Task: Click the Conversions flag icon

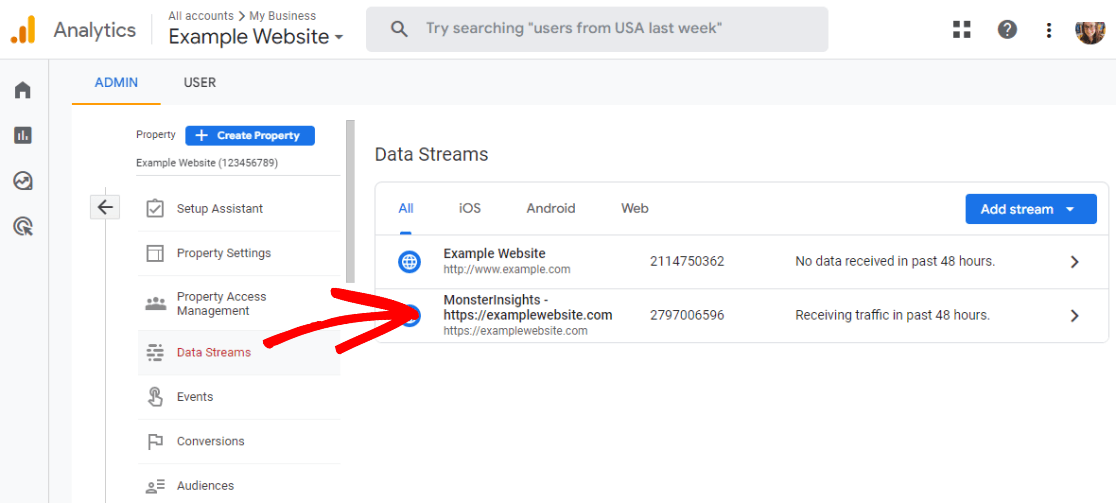Action: point(154,442)
